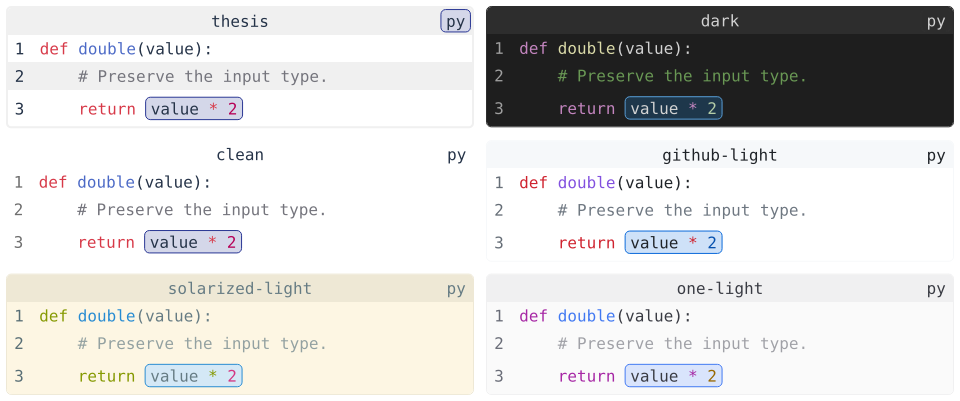Click line number 1 in thesis block
This screenshot has width=960, height=401.
click(x=19, y=49)
